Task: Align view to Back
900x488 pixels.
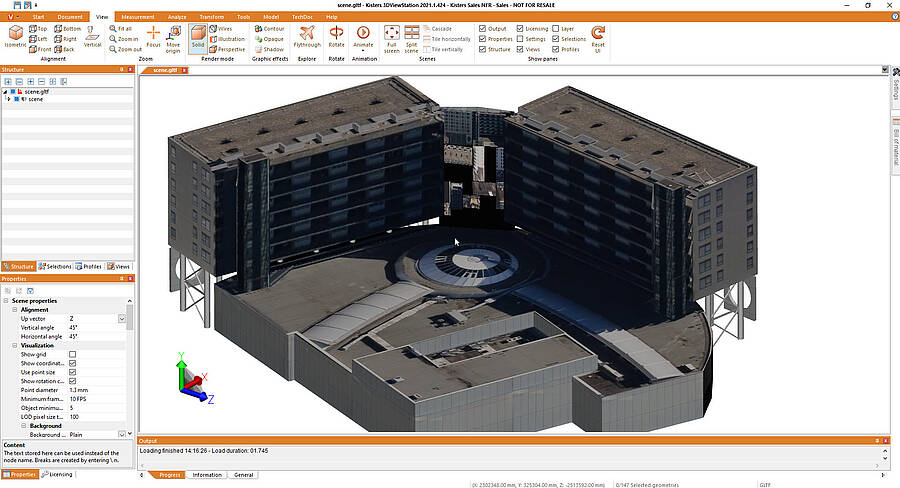Action: 64,49
